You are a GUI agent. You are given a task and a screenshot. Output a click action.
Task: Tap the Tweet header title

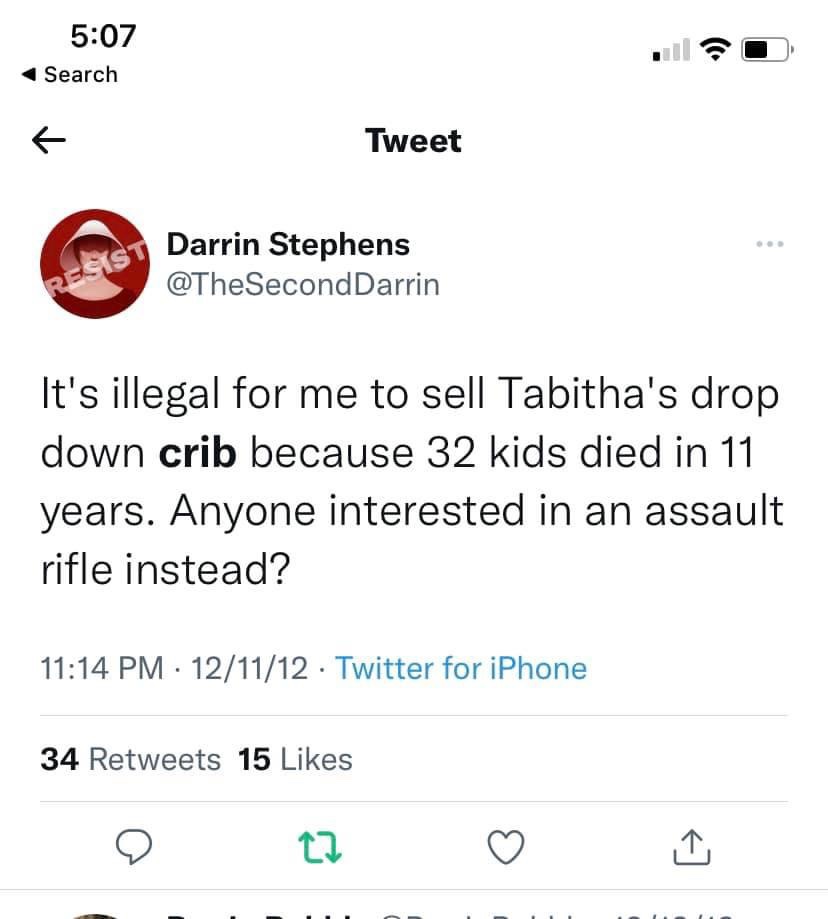414,141
